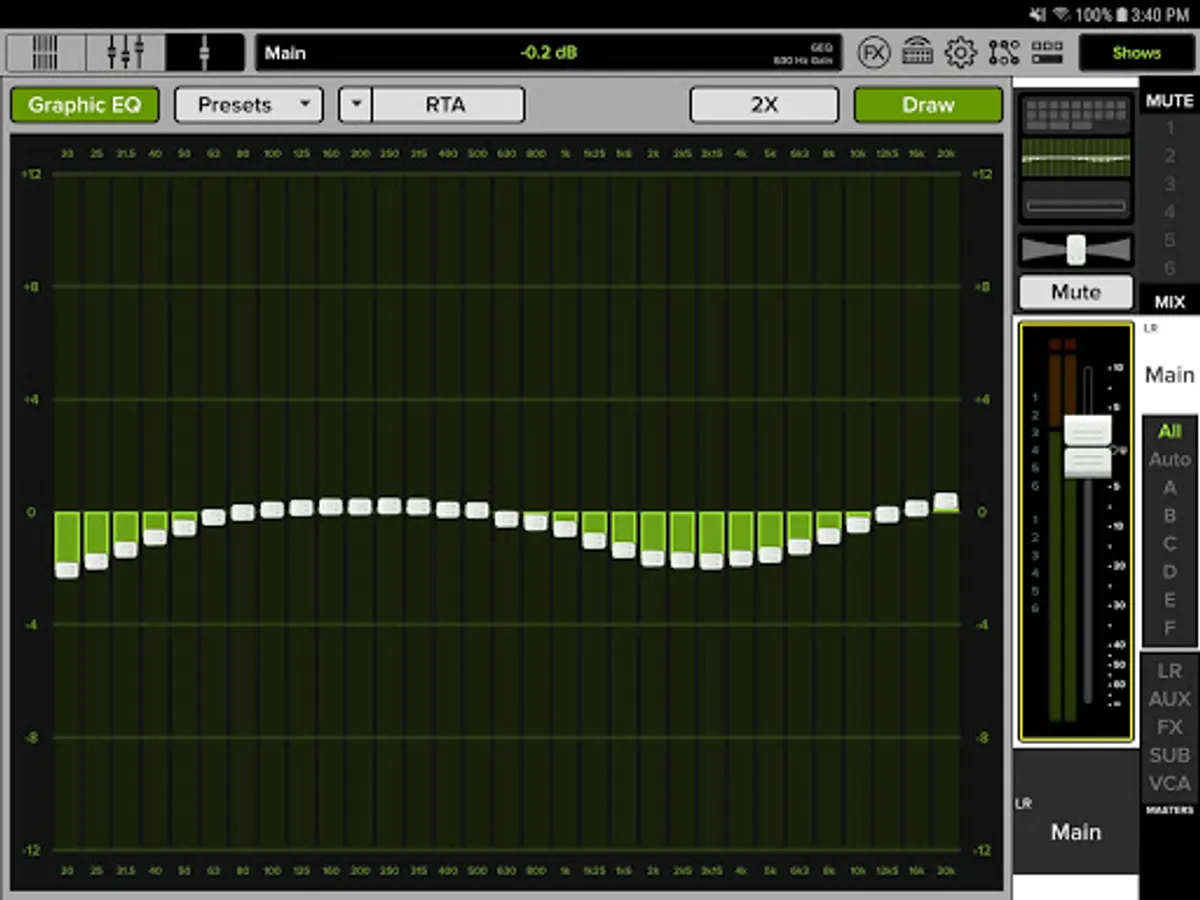1200x900 pixels.
Task: Click the lower Main fader cap
Action: tap(1087, 462)
